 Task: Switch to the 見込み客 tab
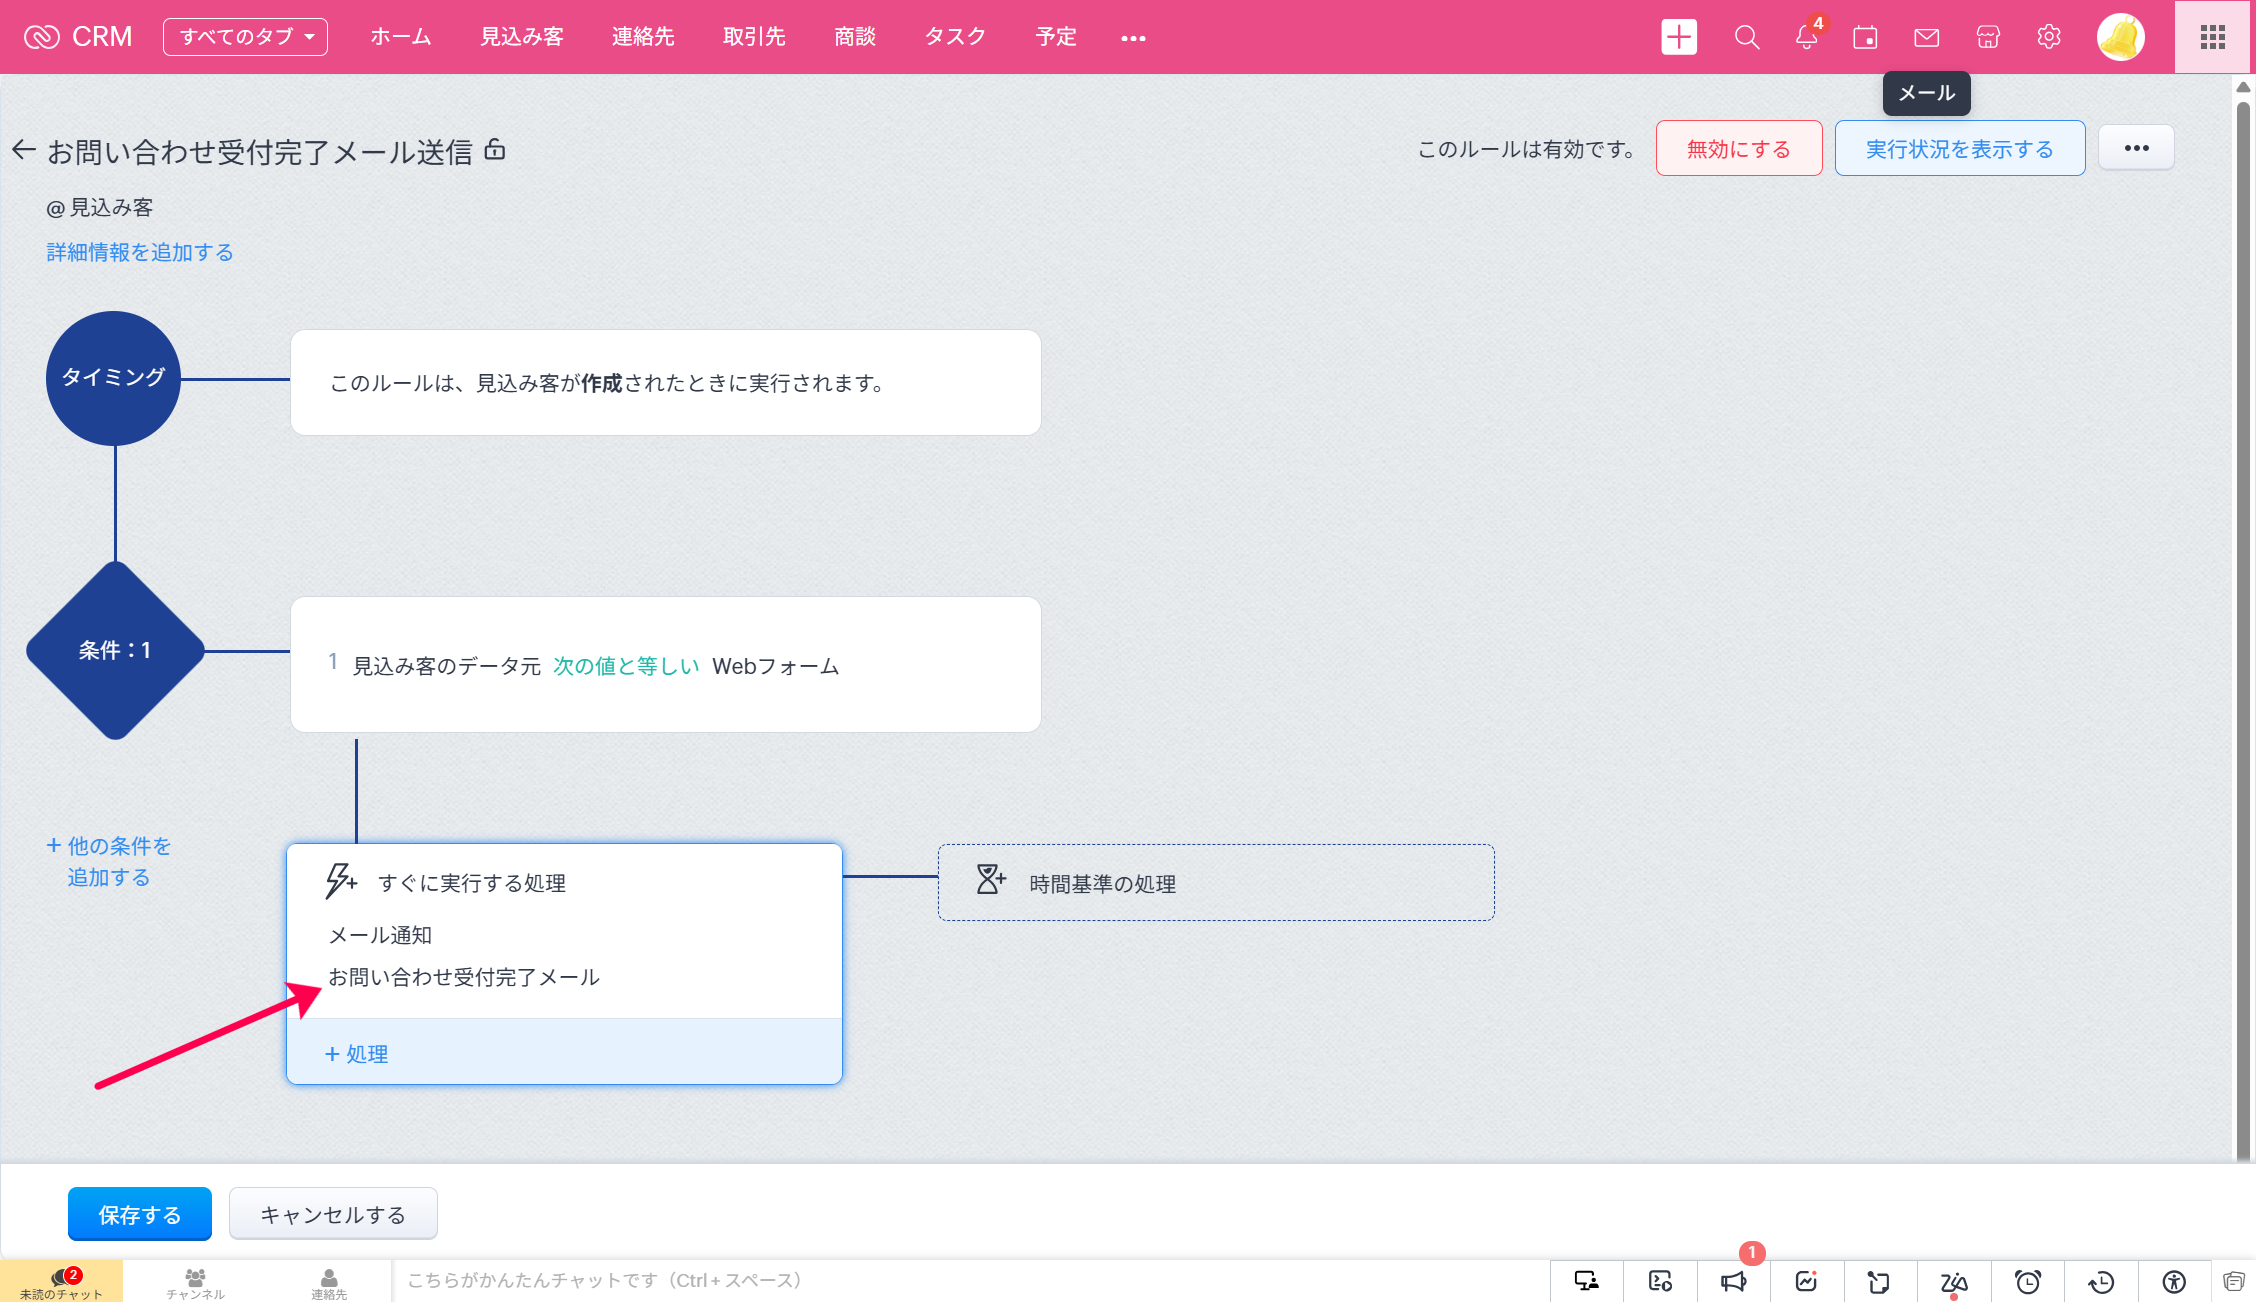point(522,37)
